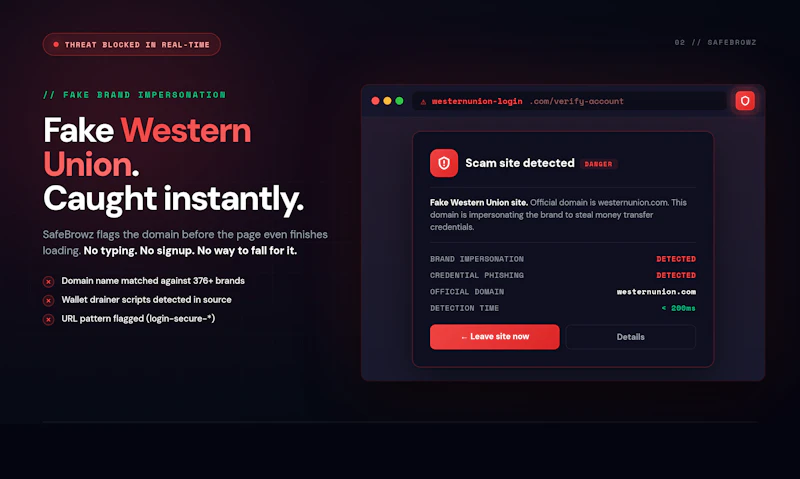This screenshot has height=479, width=800.
Task: Click the Fake Western Union site description
Action: tap(558, 214)
